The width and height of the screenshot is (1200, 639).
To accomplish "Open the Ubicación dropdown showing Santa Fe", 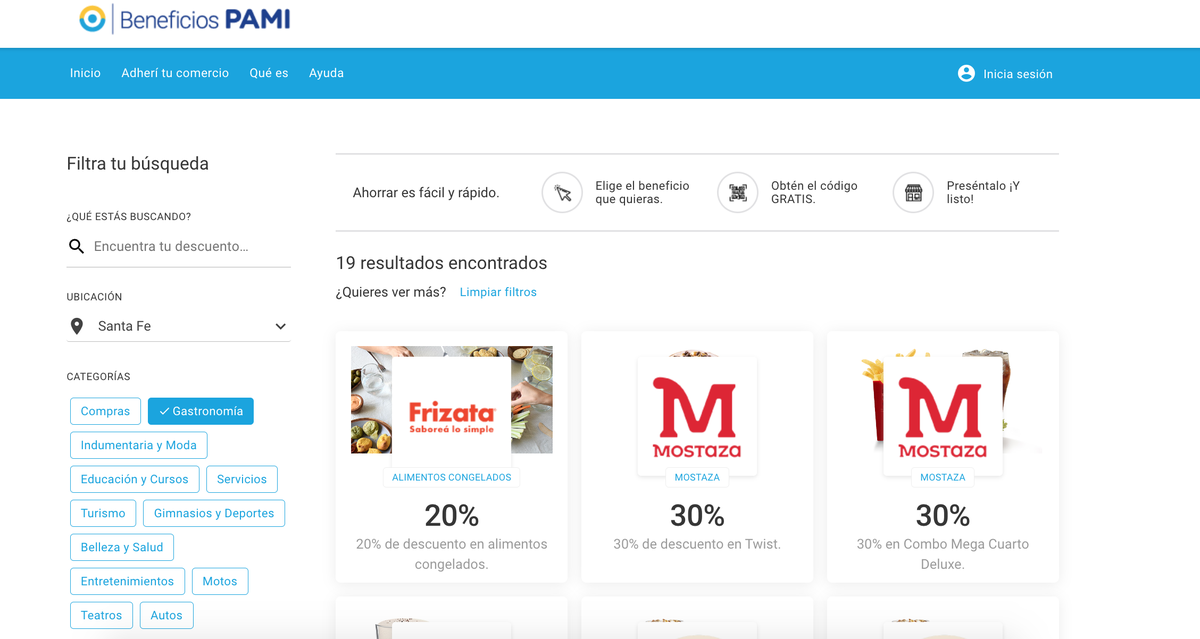I will click(178, 325).
